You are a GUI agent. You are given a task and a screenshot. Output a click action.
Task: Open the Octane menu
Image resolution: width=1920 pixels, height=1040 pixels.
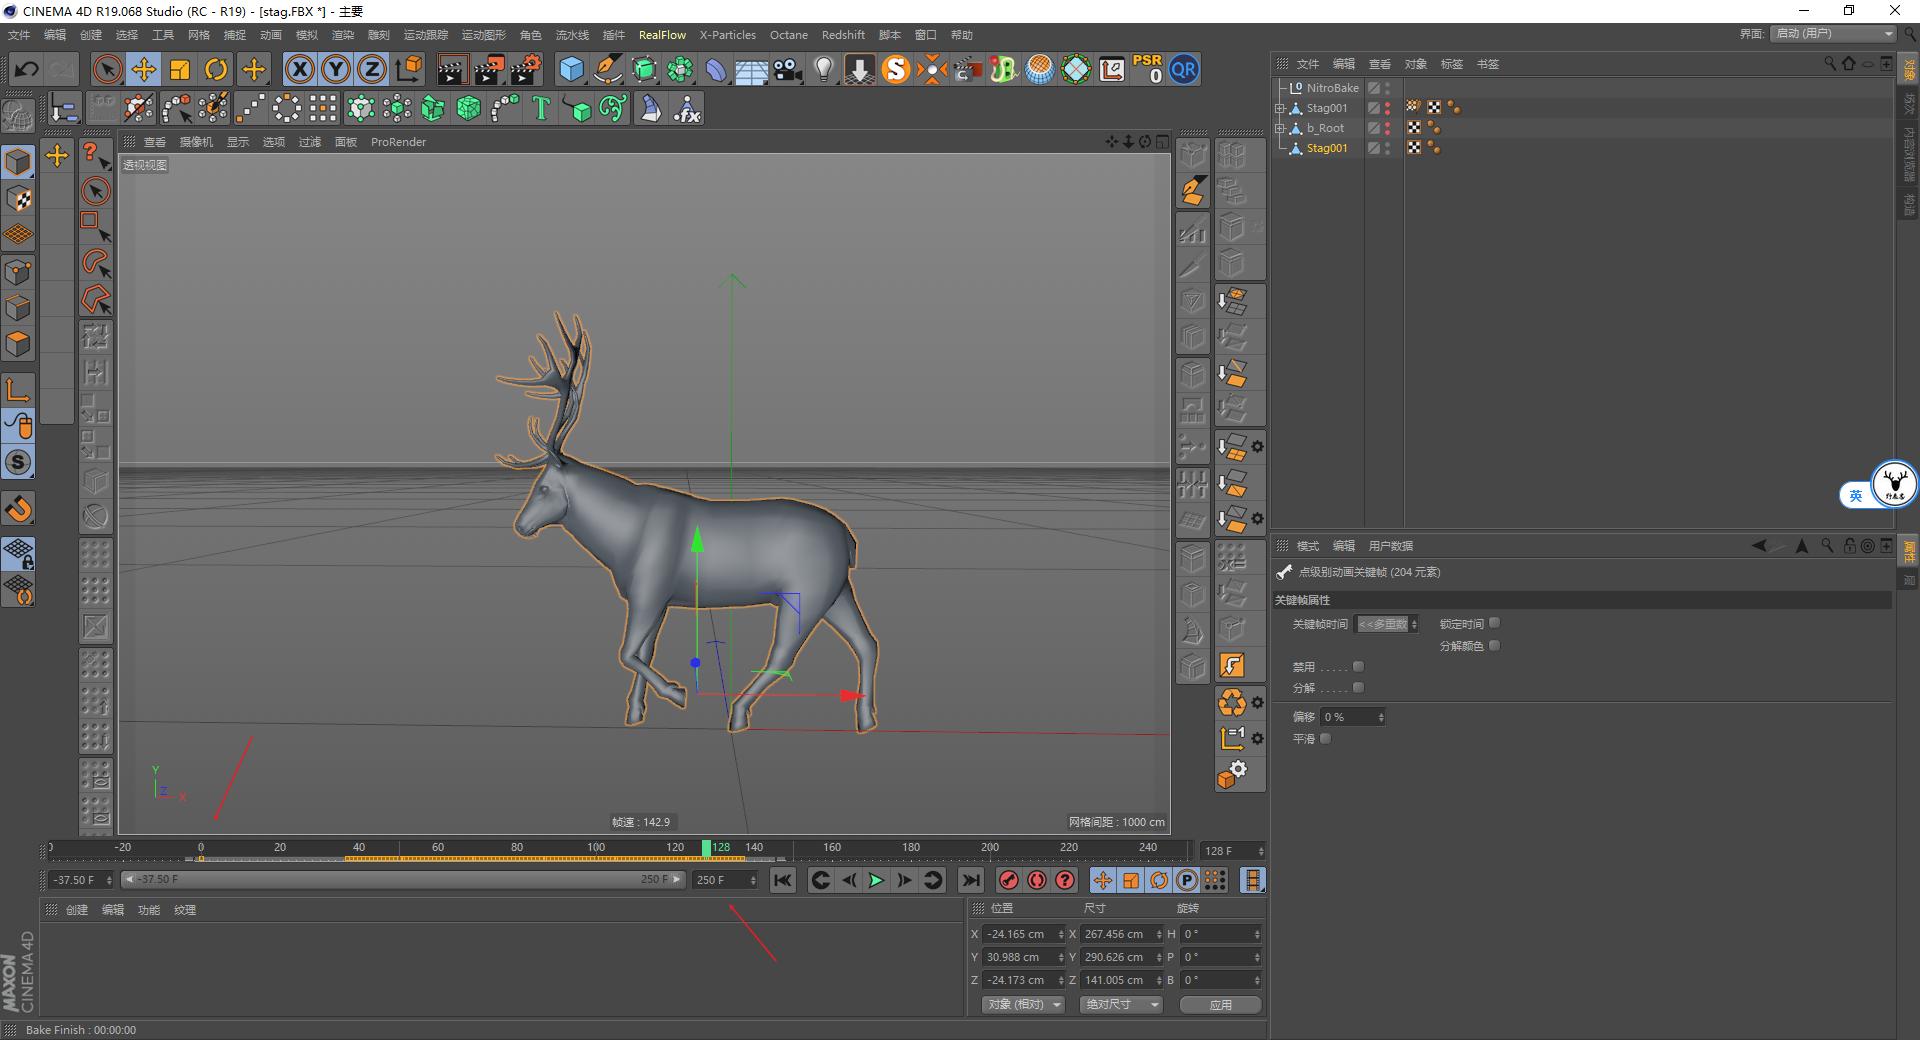(788, 35)
